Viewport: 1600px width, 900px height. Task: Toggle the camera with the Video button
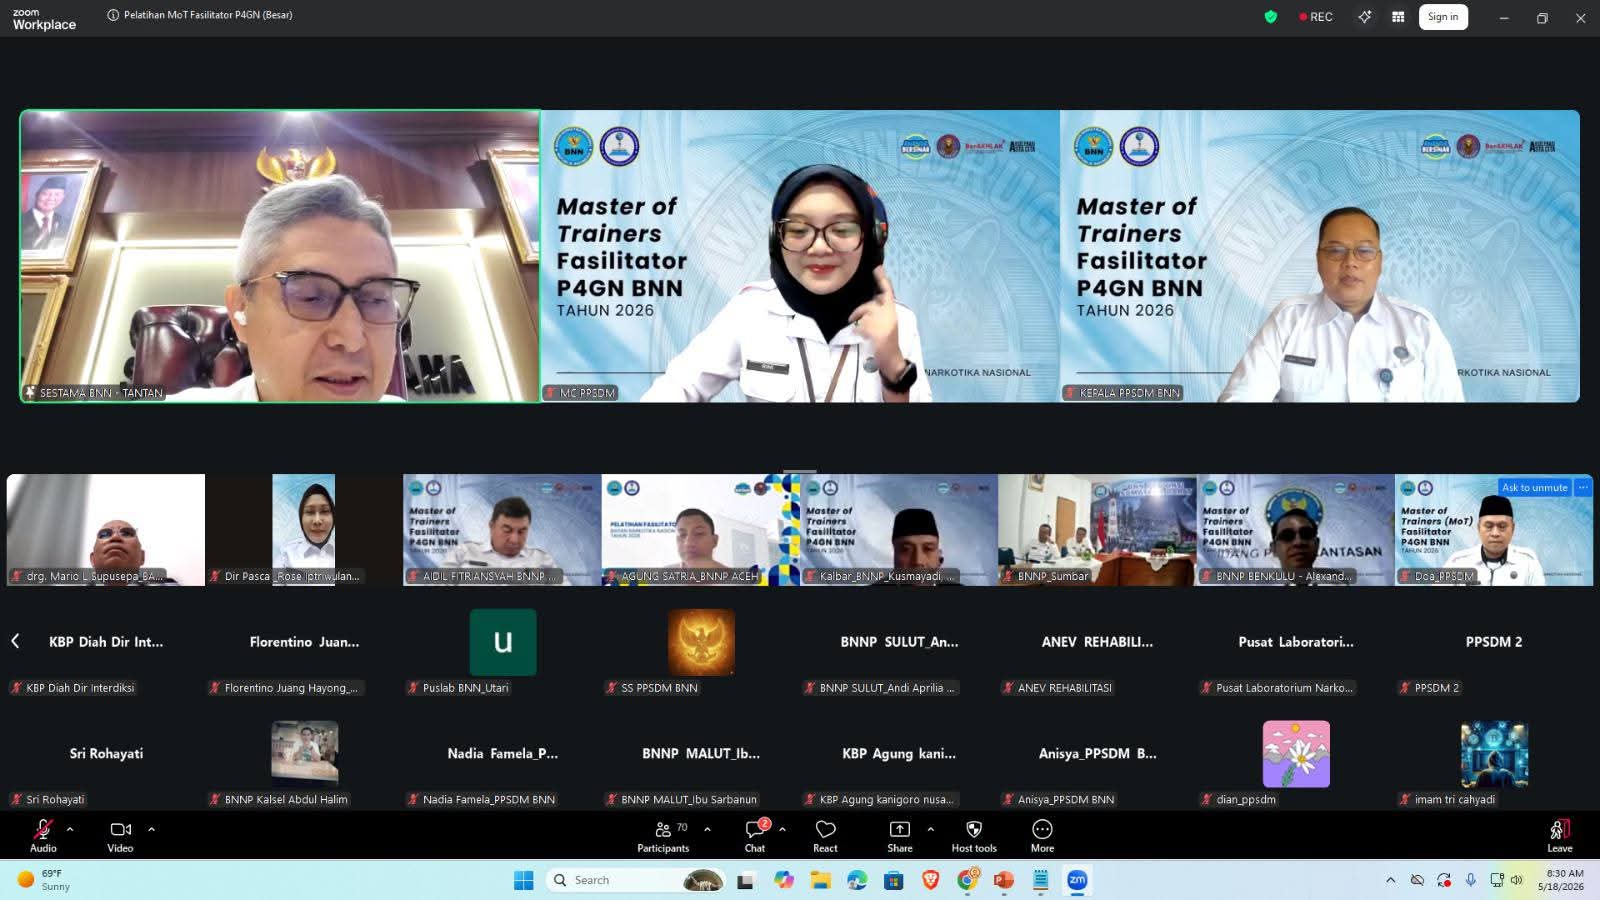(x=120, y=836)
